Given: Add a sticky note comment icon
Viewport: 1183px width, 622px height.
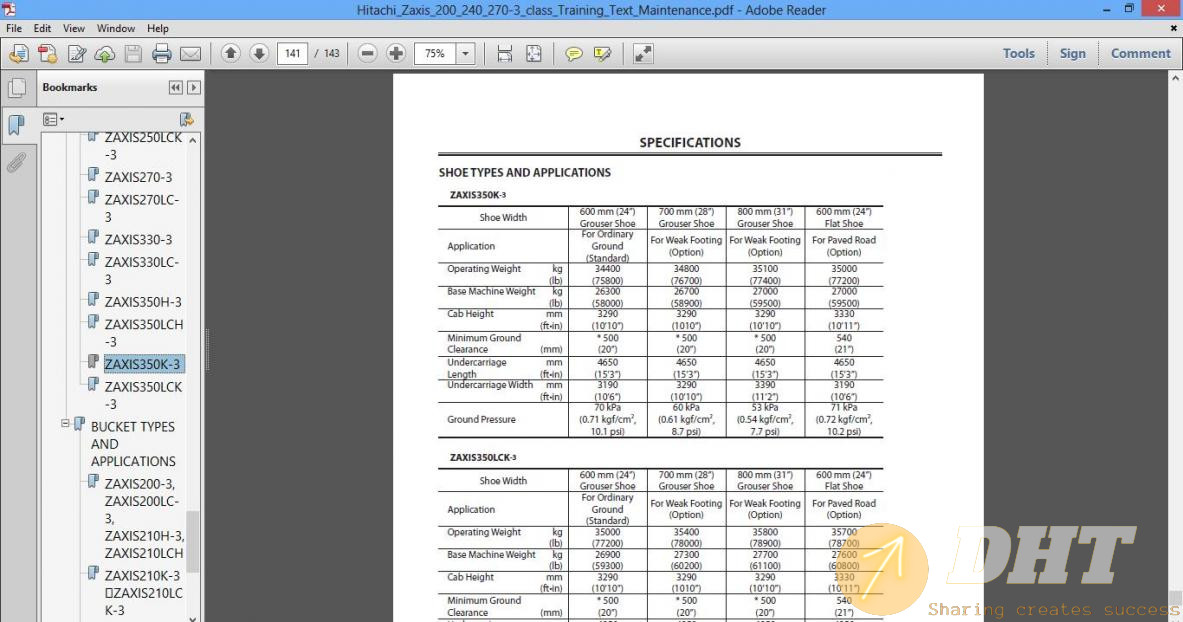Looking at the screenshot, I should coord(573,54).
